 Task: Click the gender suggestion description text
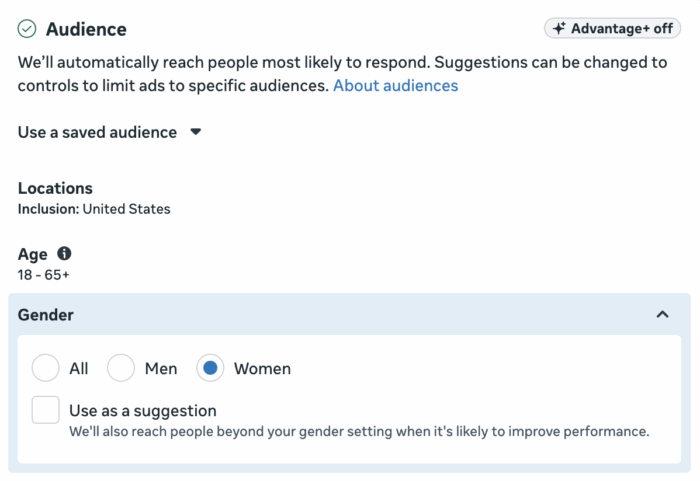(x=359, y=432)
